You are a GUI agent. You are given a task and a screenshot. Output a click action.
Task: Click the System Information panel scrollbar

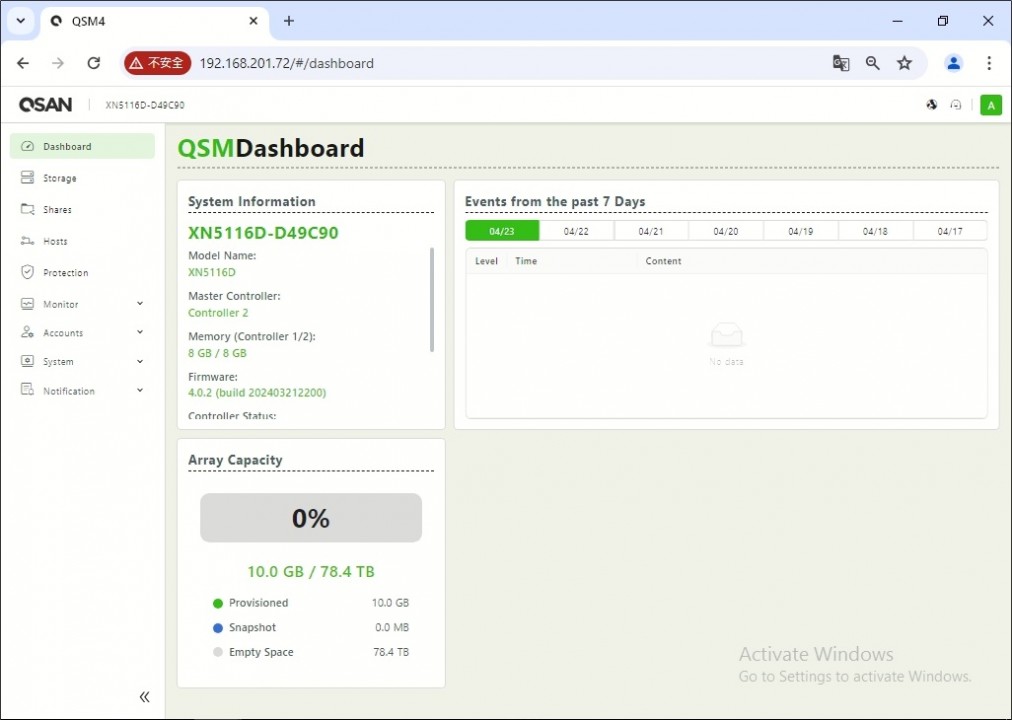point(432,300)
